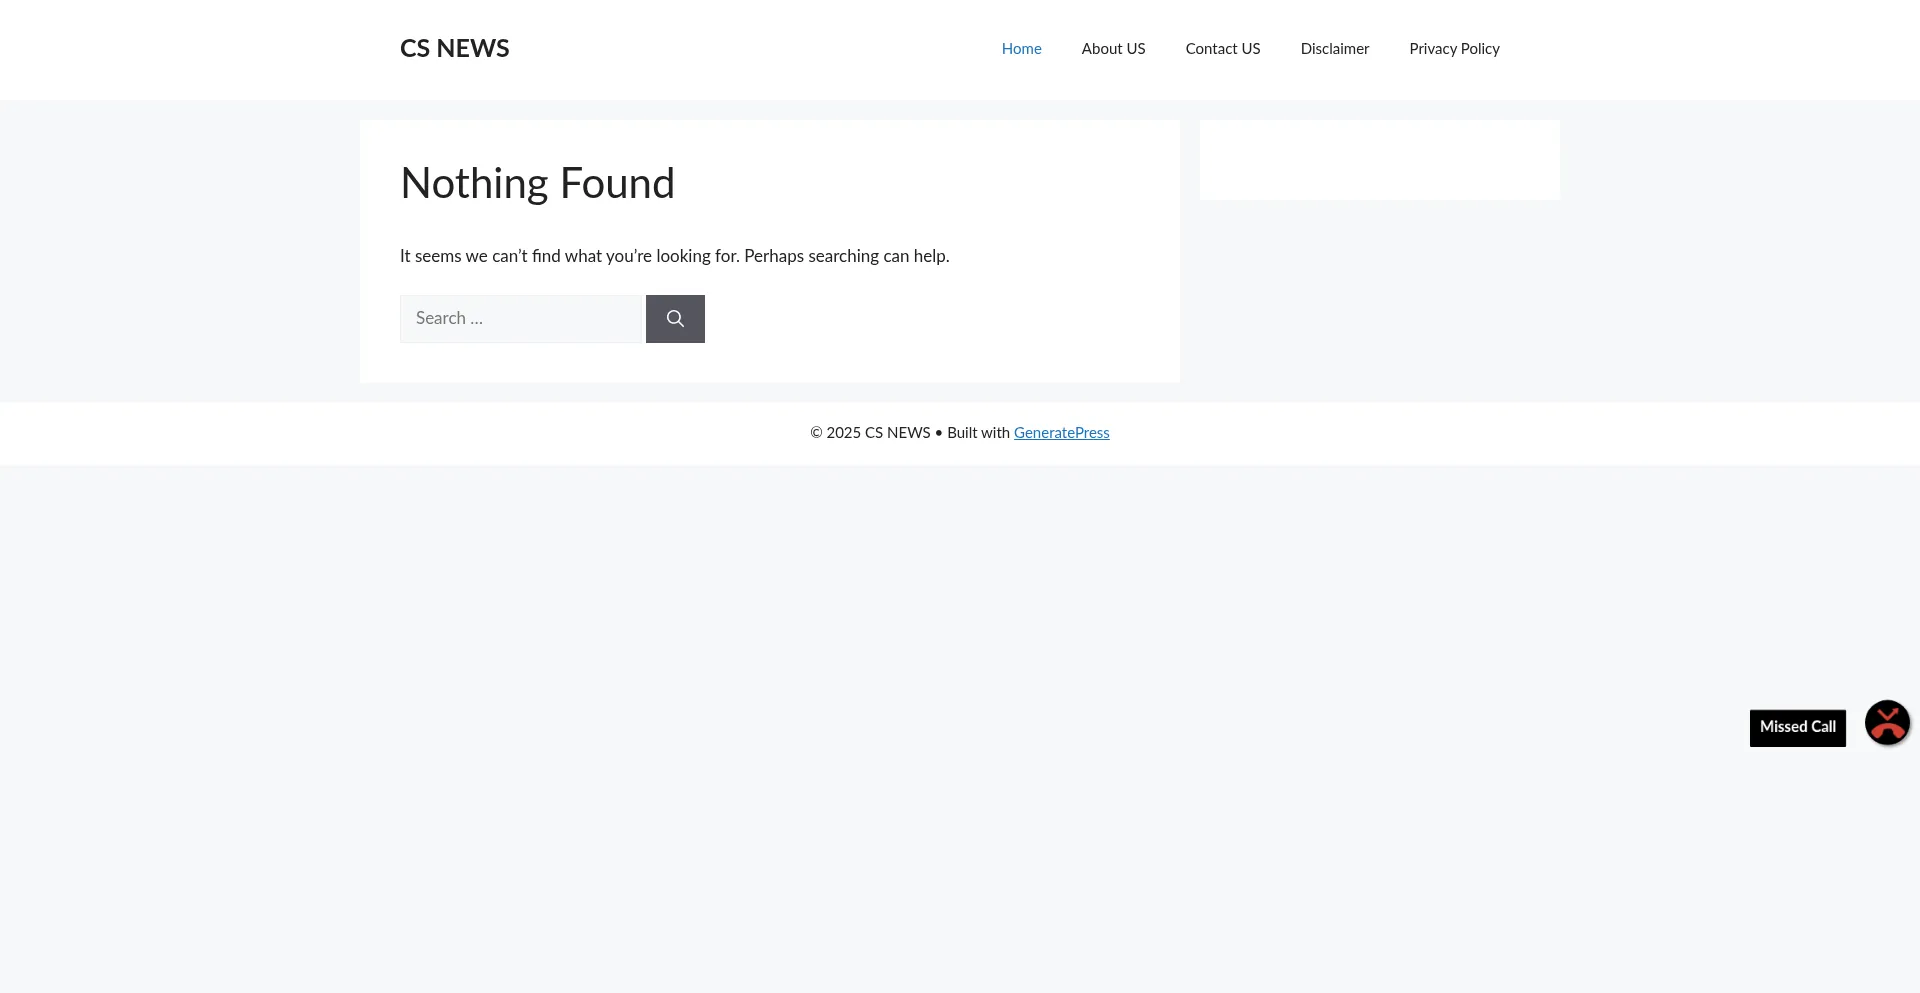
Task: Go to the About US page
Action: [x=1113, y=49]
